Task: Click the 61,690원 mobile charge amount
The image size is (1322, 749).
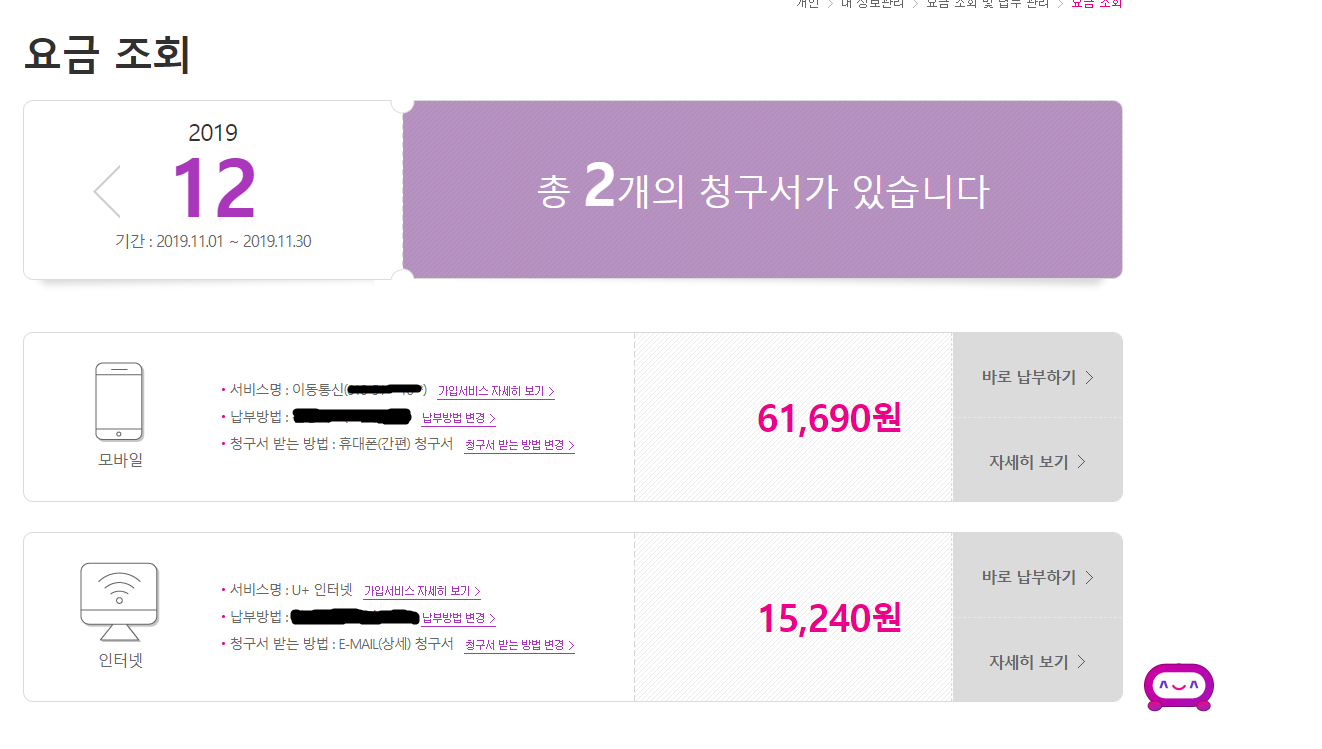Action: tap(829, 418)
